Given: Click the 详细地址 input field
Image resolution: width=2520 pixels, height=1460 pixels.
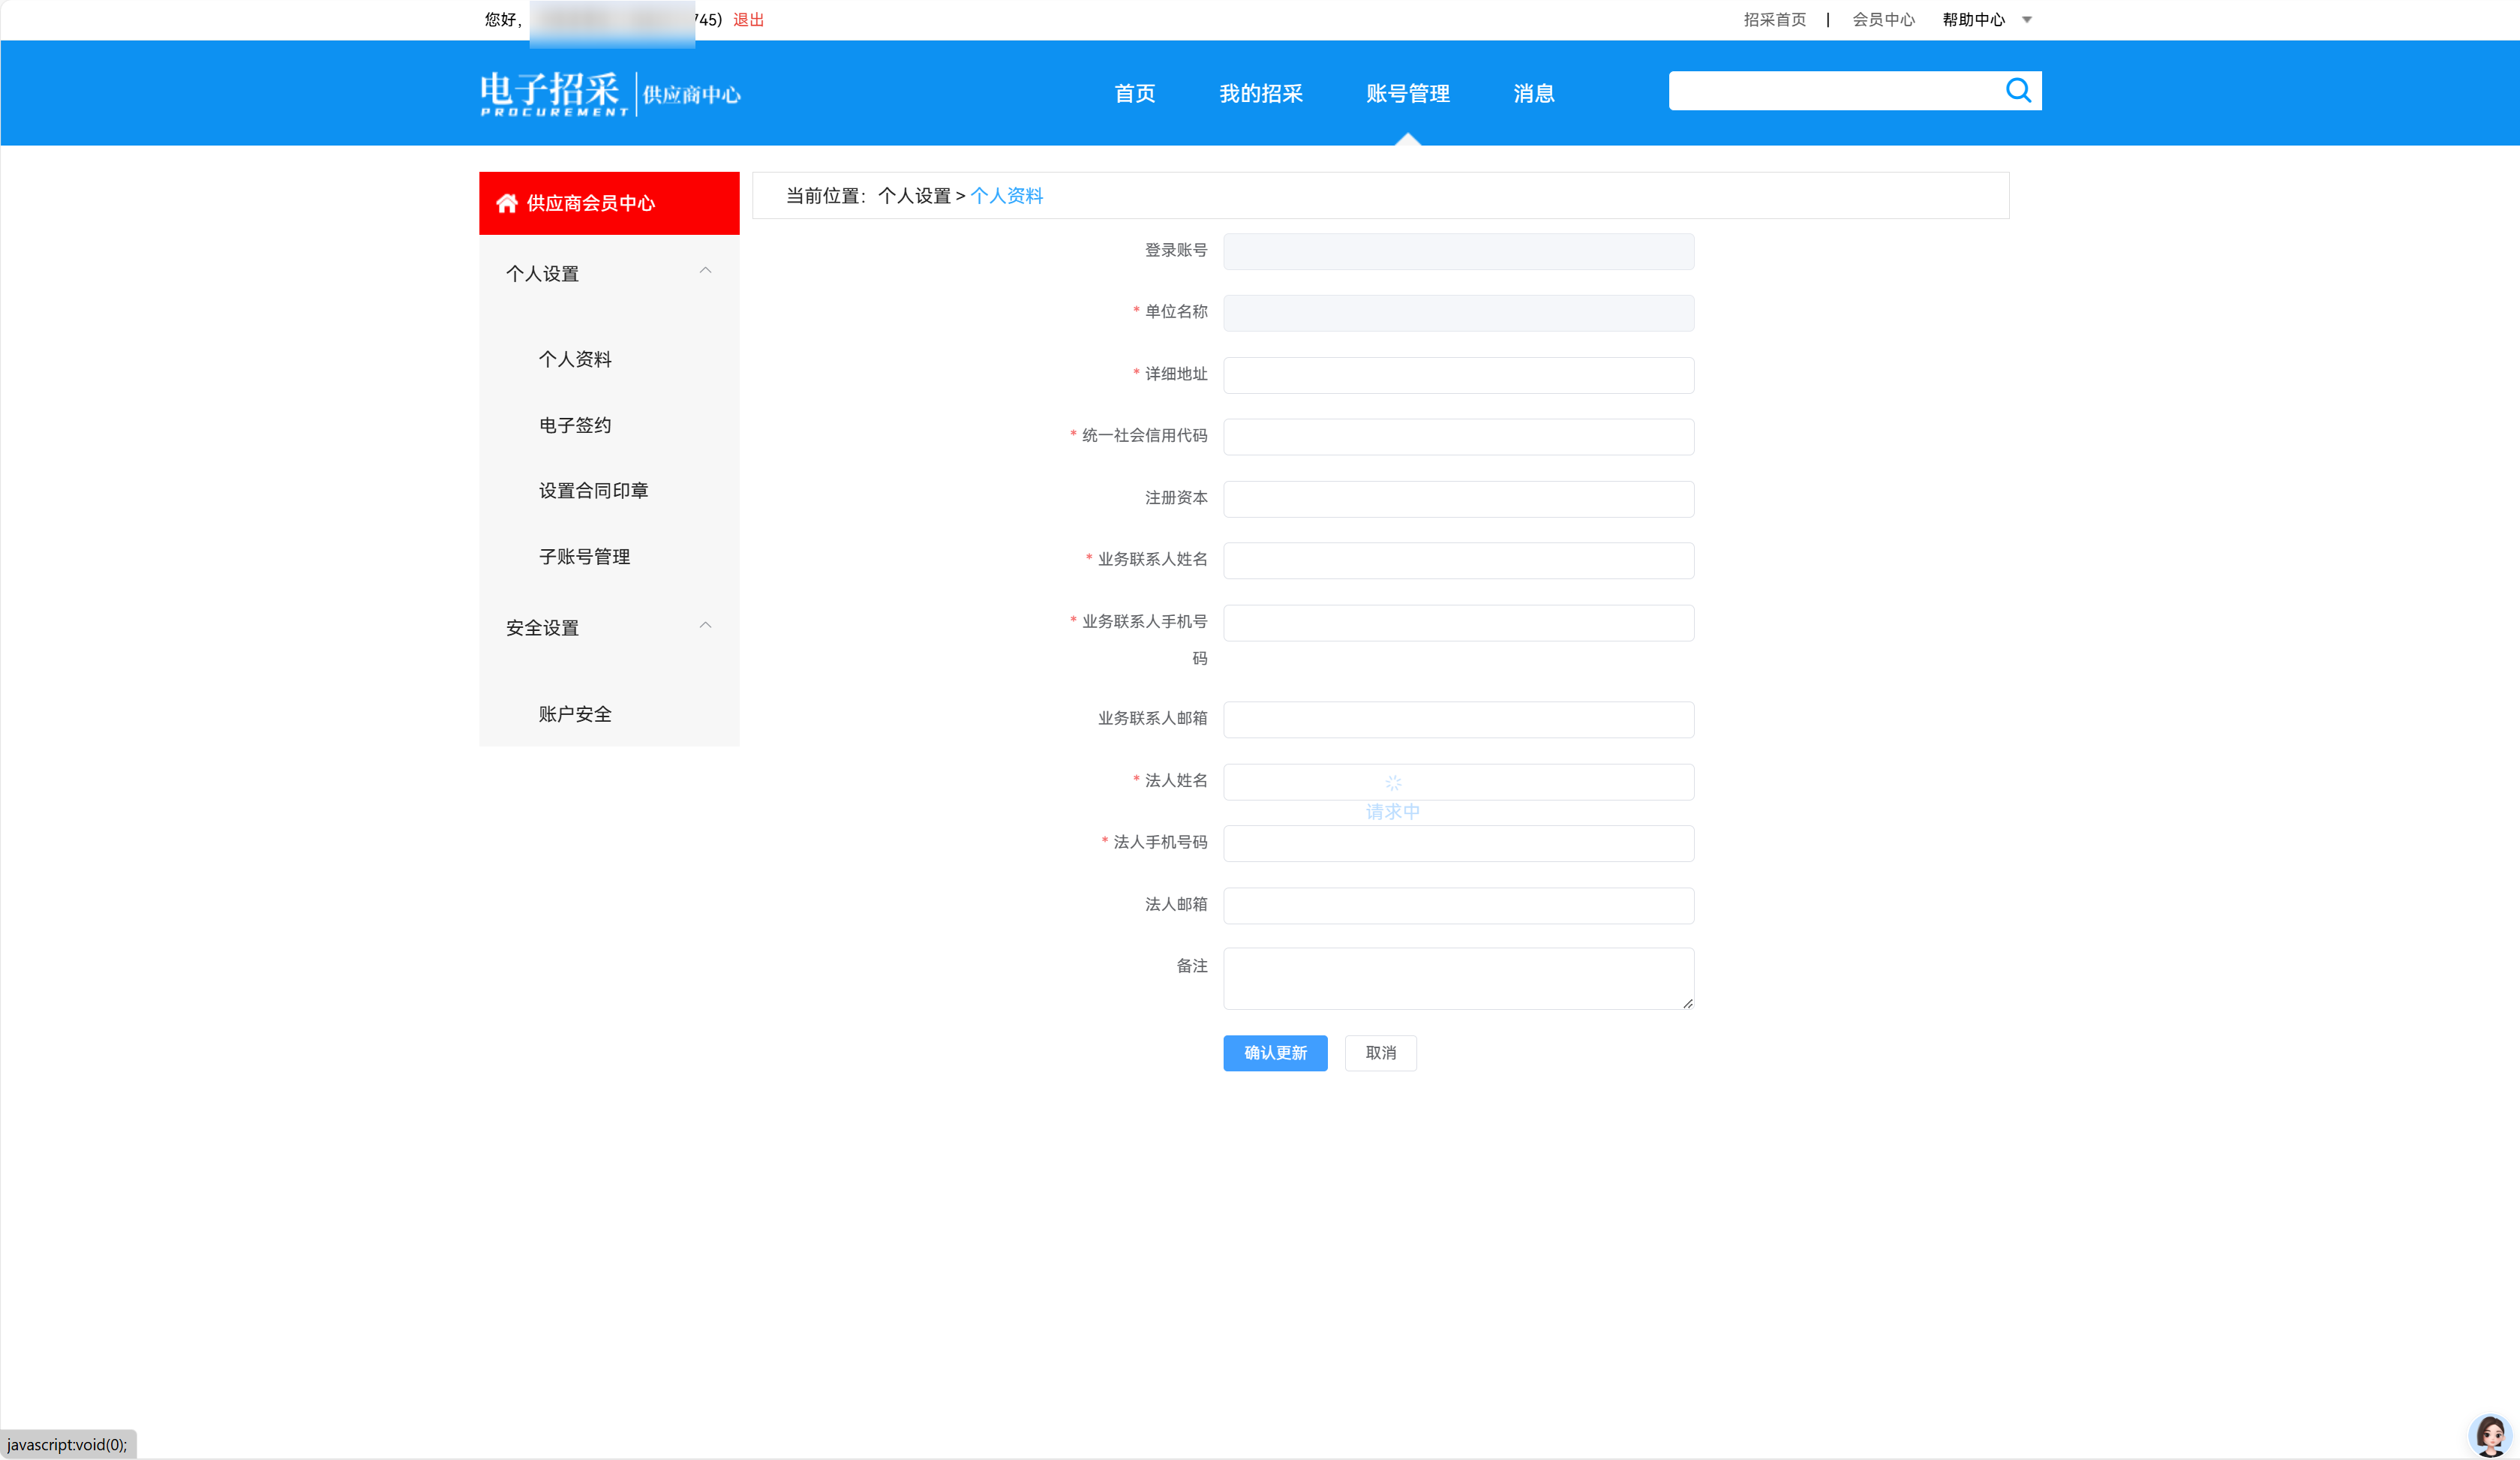Looking at the screenshot, I should [1458, 375].
